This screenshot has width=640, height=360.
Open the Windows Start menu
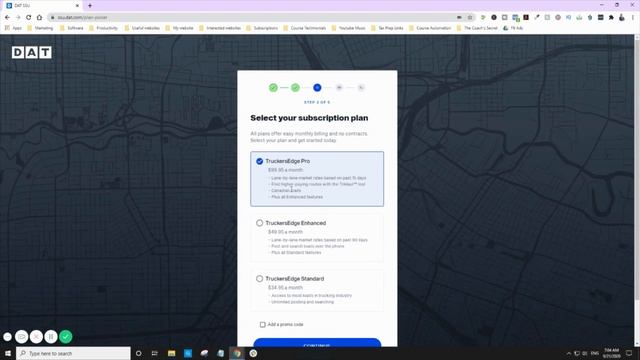(x=7, y=353)
